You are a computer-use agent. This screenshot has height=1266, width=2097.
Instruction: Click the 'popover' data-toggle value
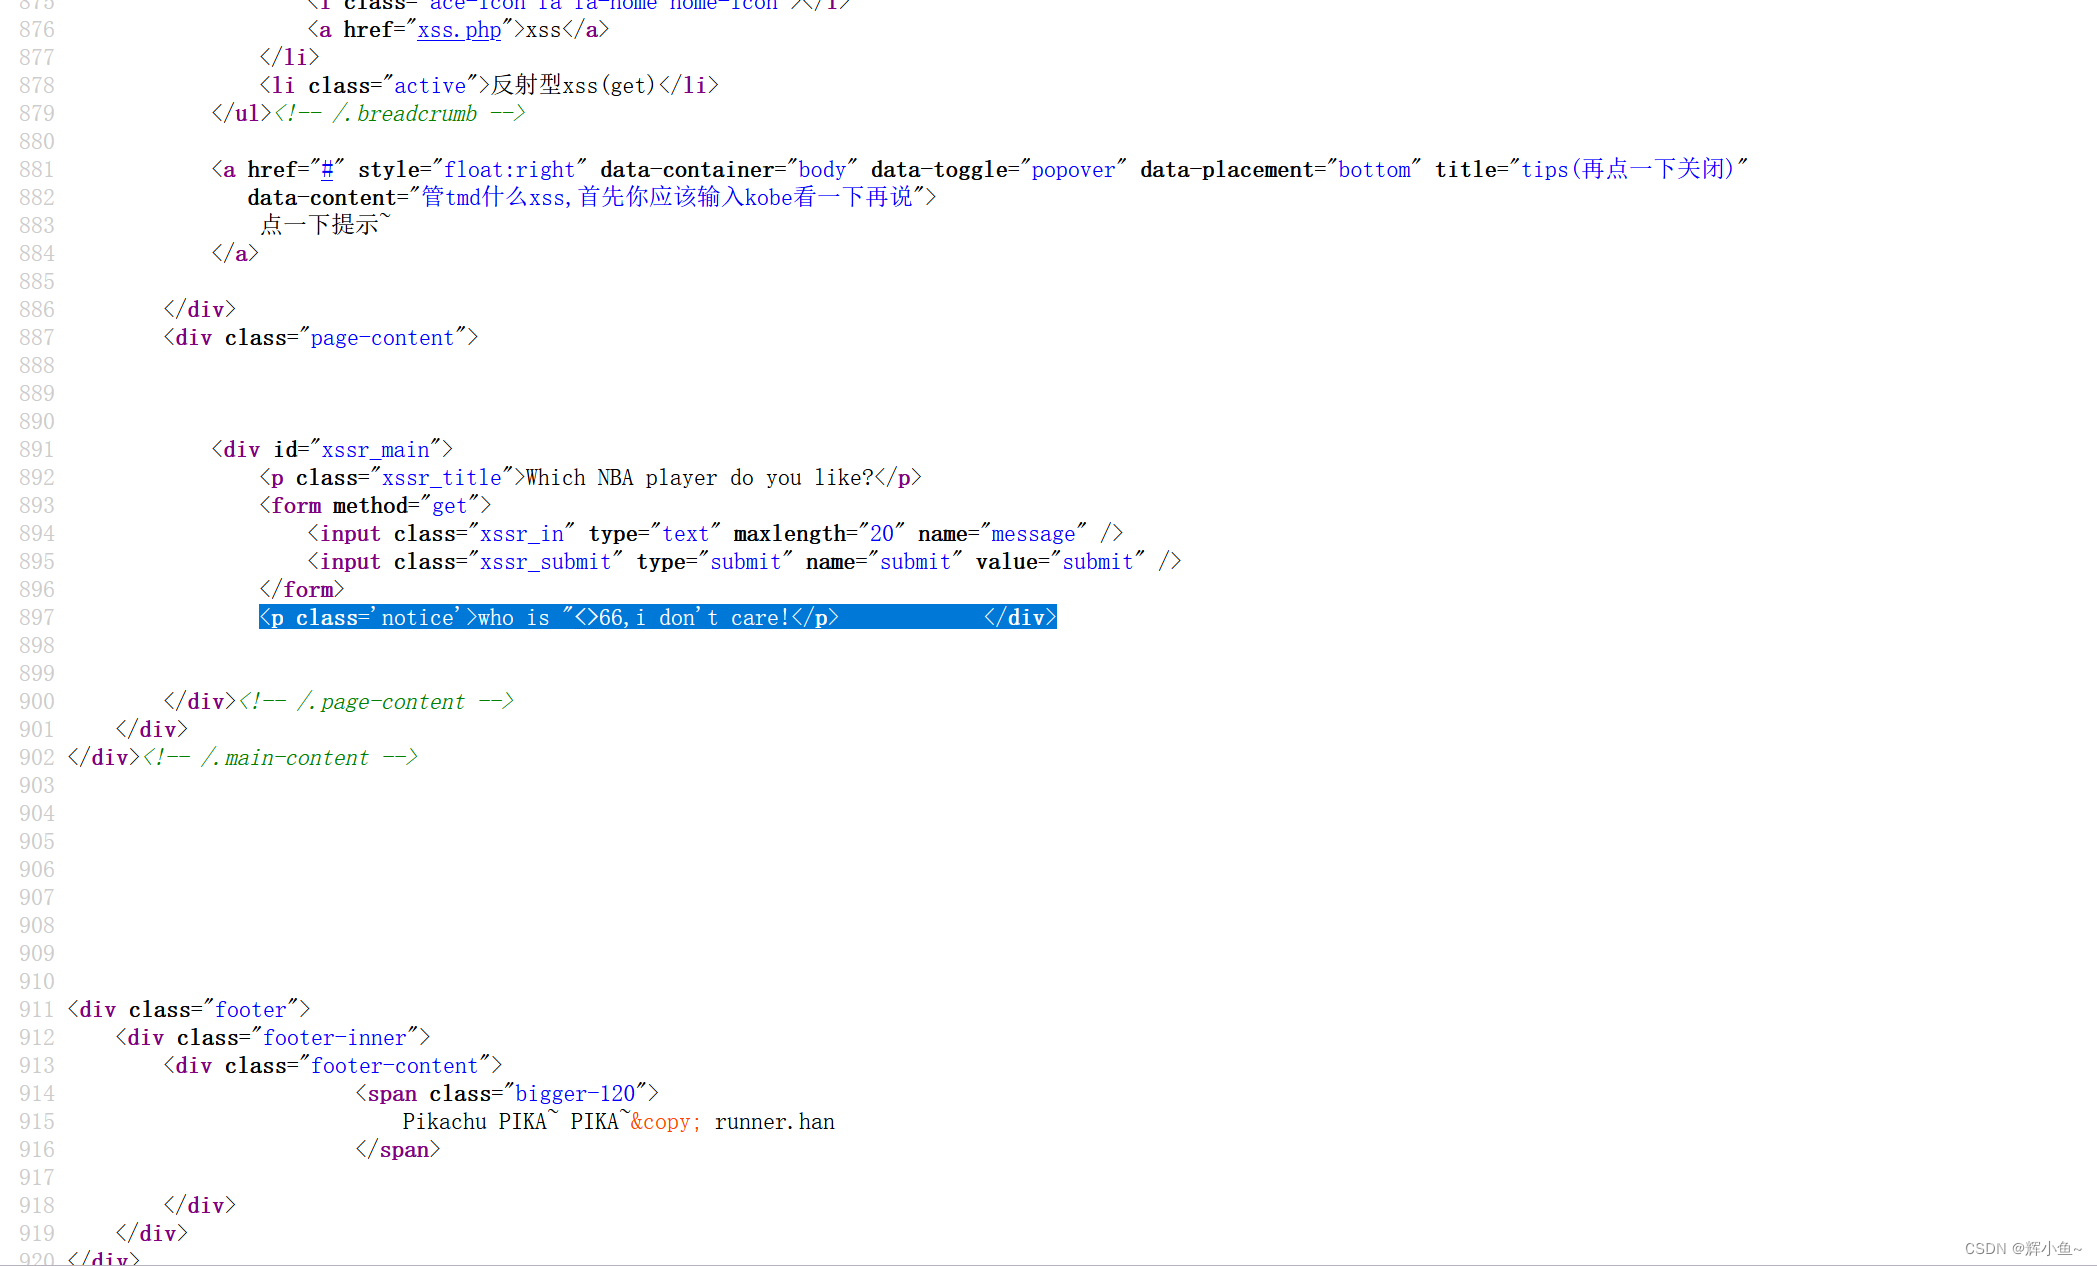tap(1073, 170)
